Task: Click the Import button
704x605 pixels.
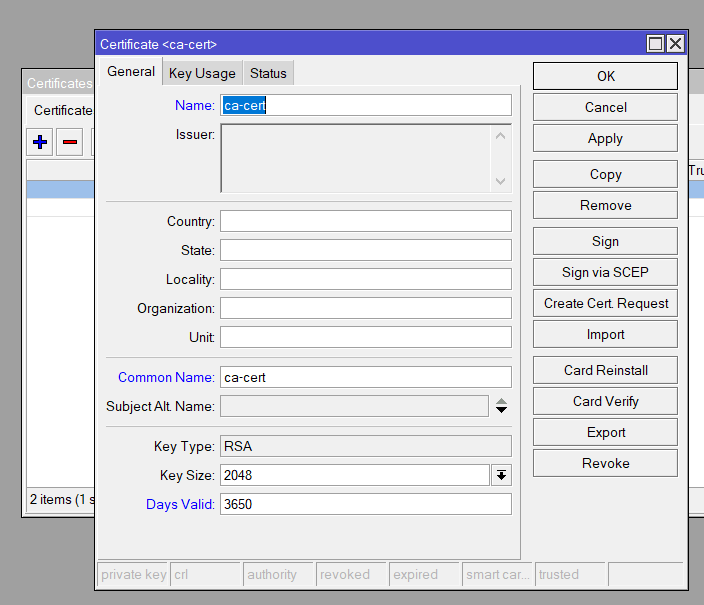Action: click(x=605, y=334)
